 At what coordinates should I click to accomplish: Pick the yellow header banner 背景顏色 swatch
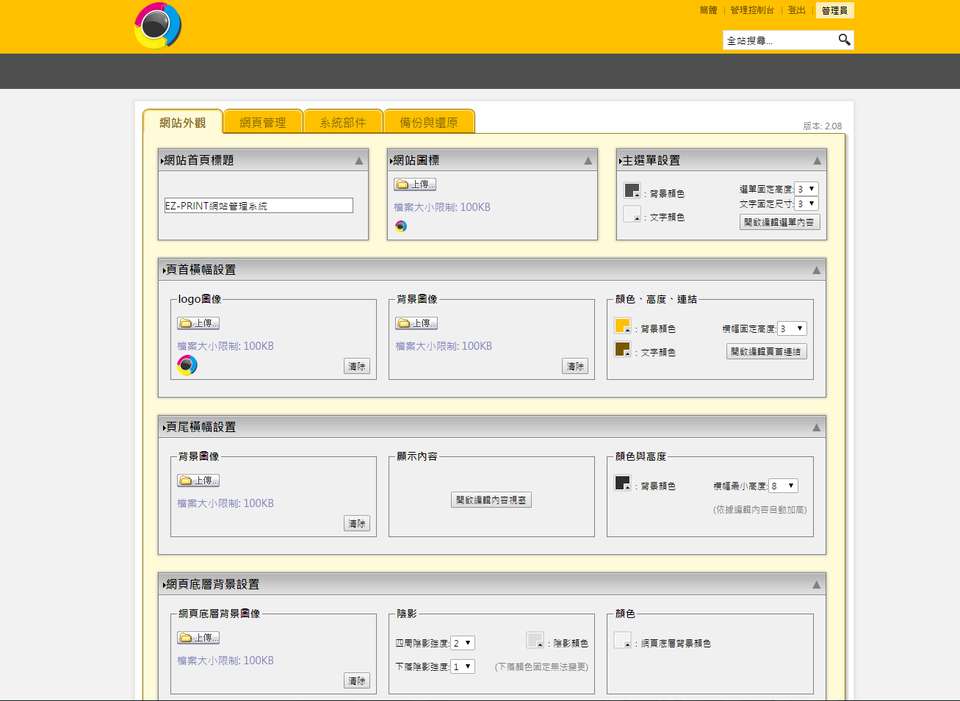tap(623, 326)
